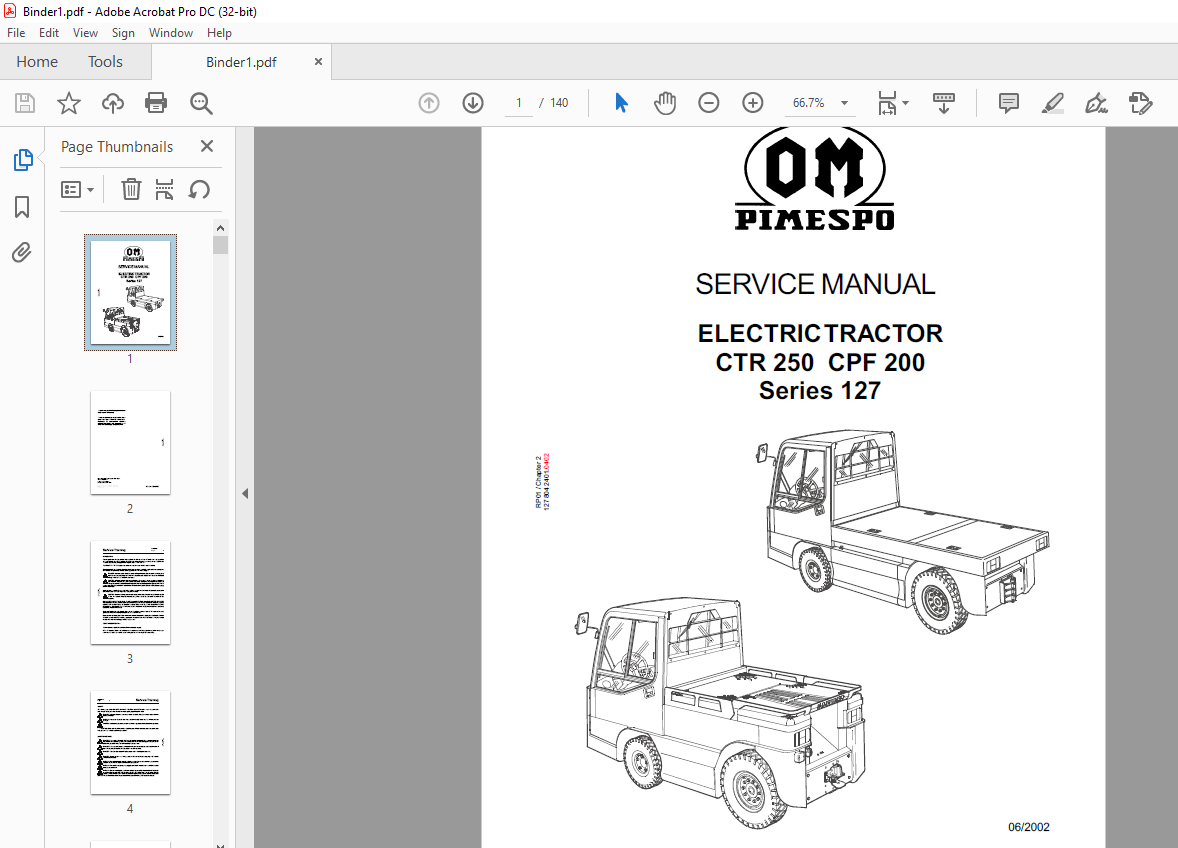The height and width of the screenshot is (848, 1178).
Task: Click the fit page scrolling icon
Action: (887, 103)
